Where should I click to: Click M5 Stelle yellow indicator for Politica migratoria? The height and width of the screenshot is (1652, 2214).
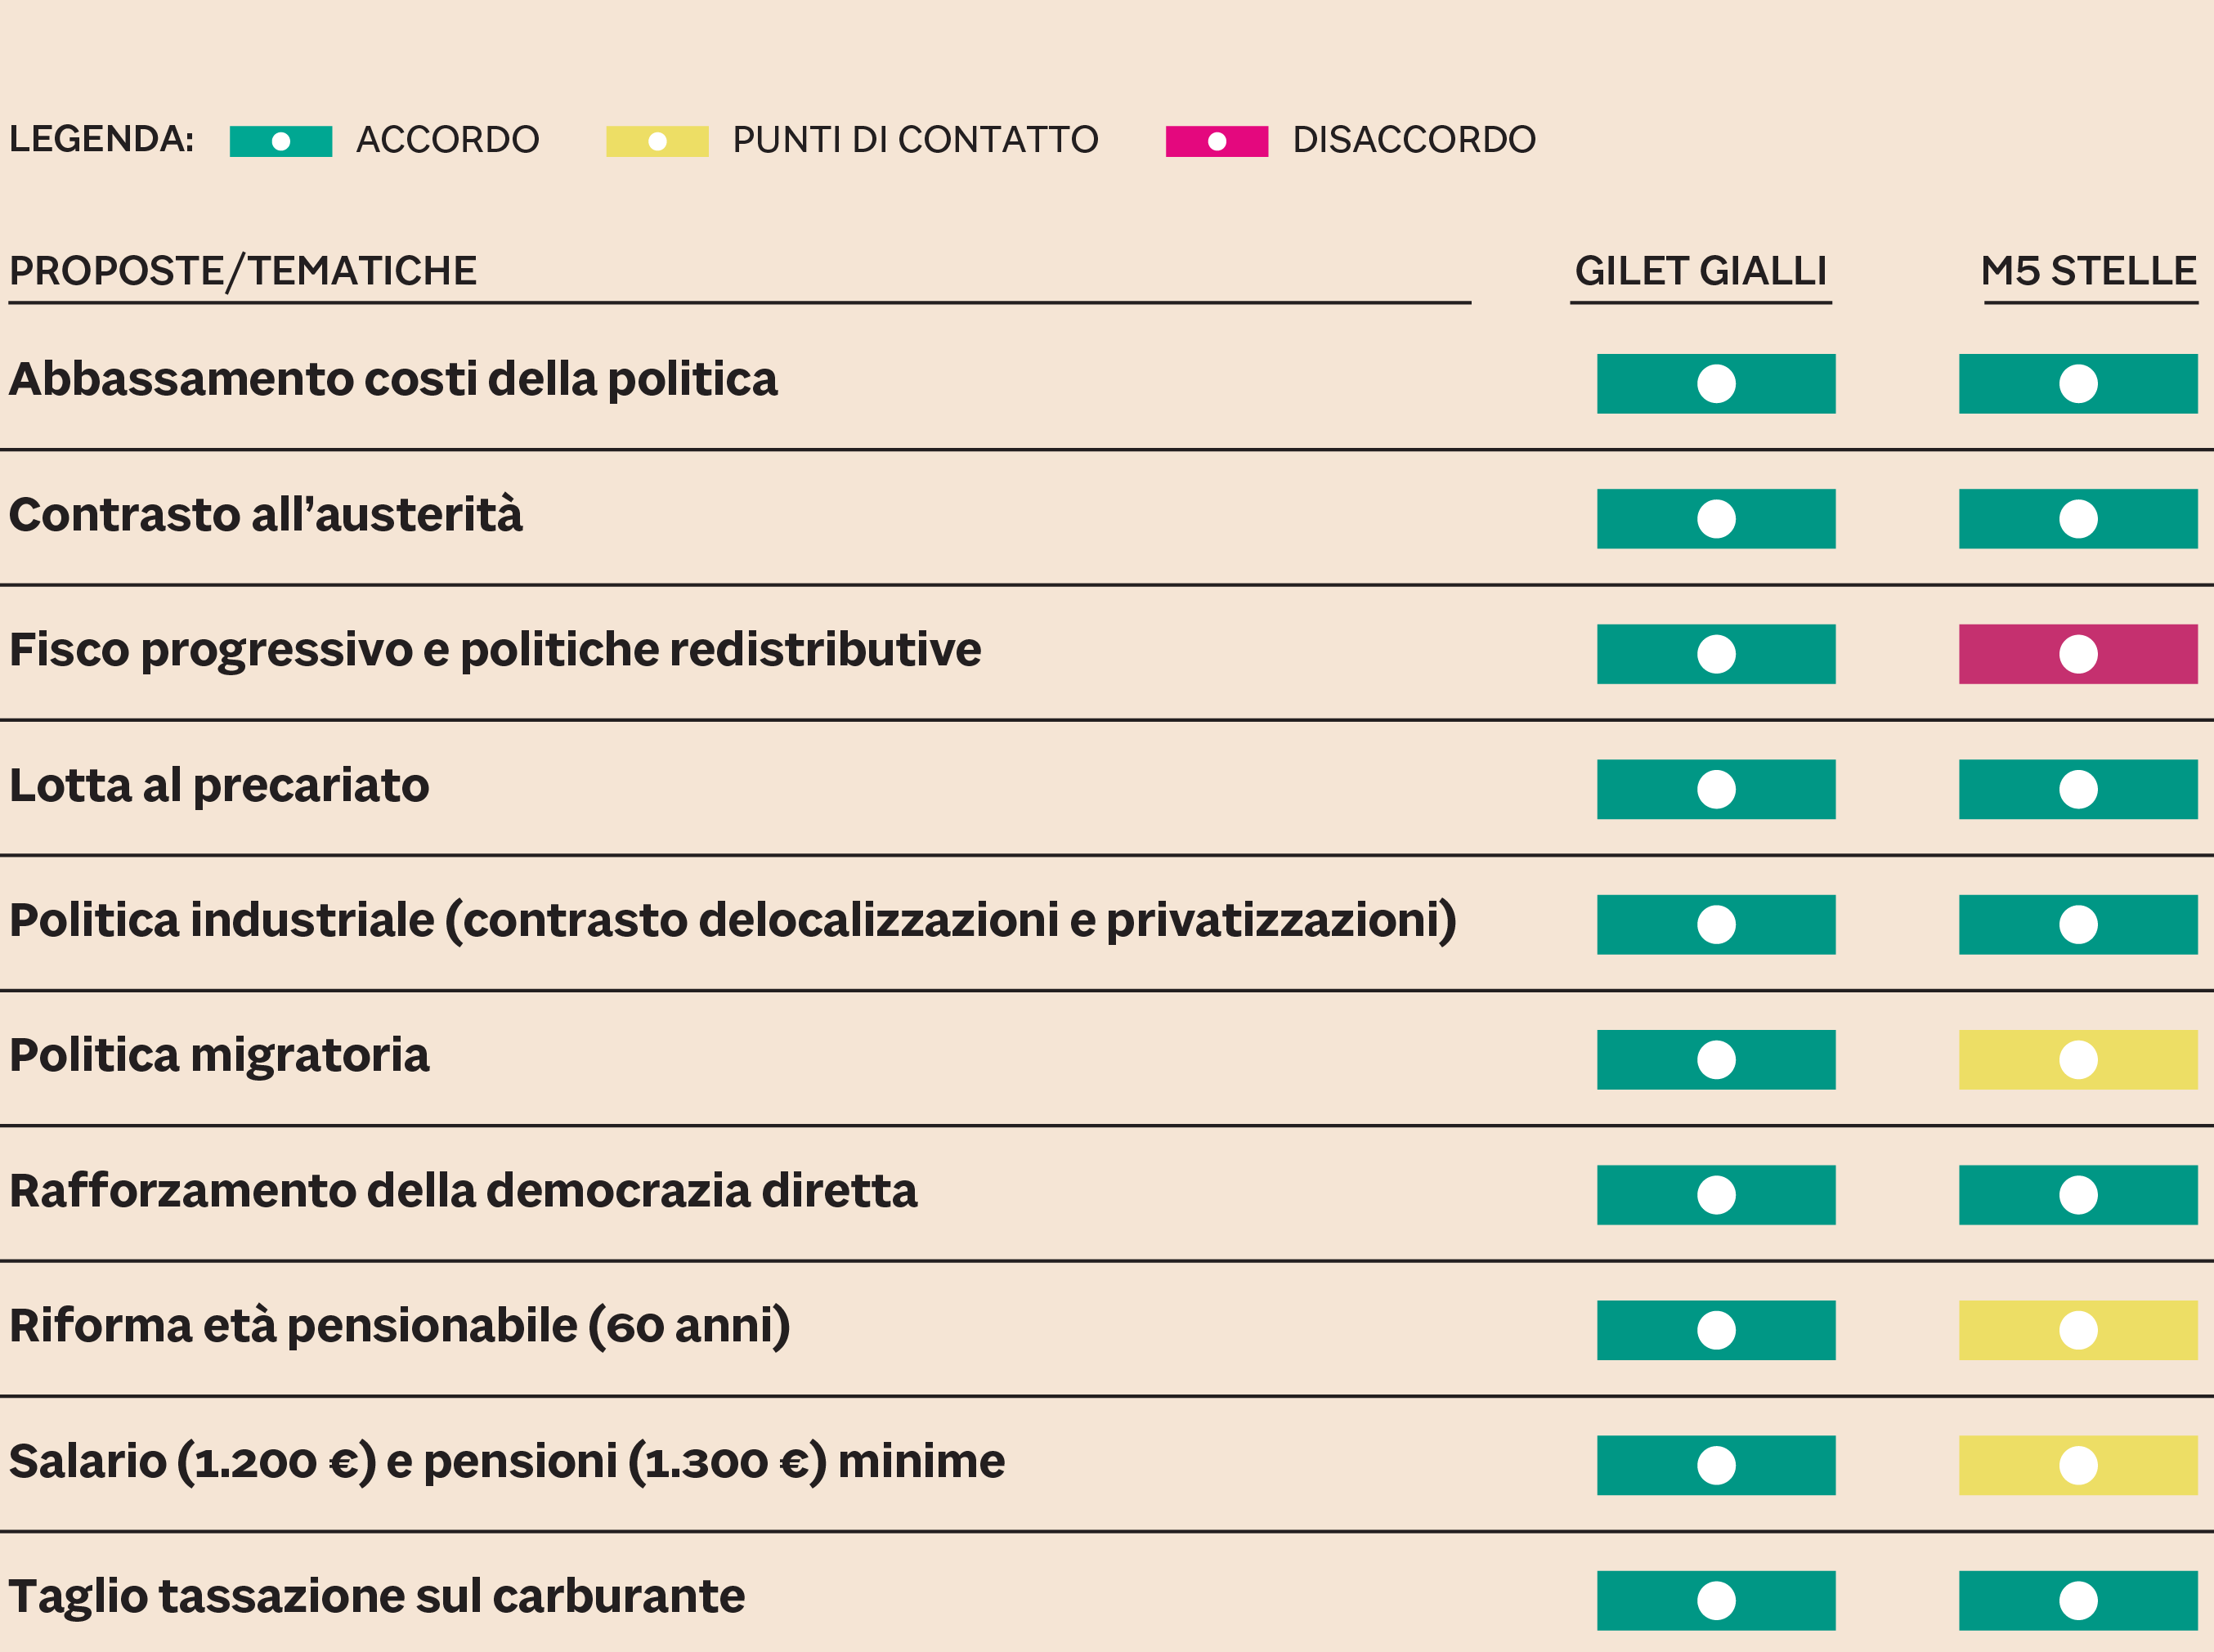click(2078, 1059)
